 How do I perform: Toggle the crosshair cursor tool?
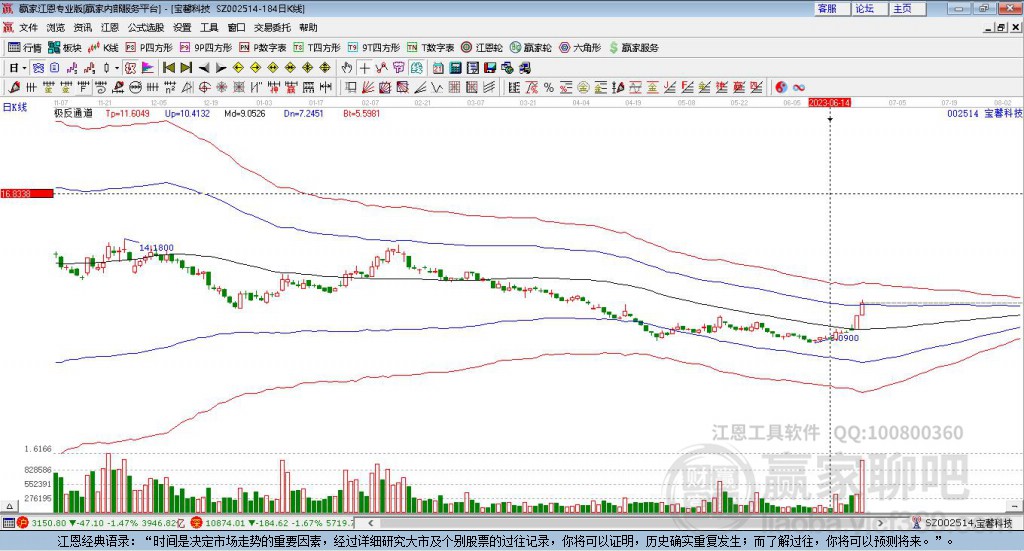[x=364, y=68]
